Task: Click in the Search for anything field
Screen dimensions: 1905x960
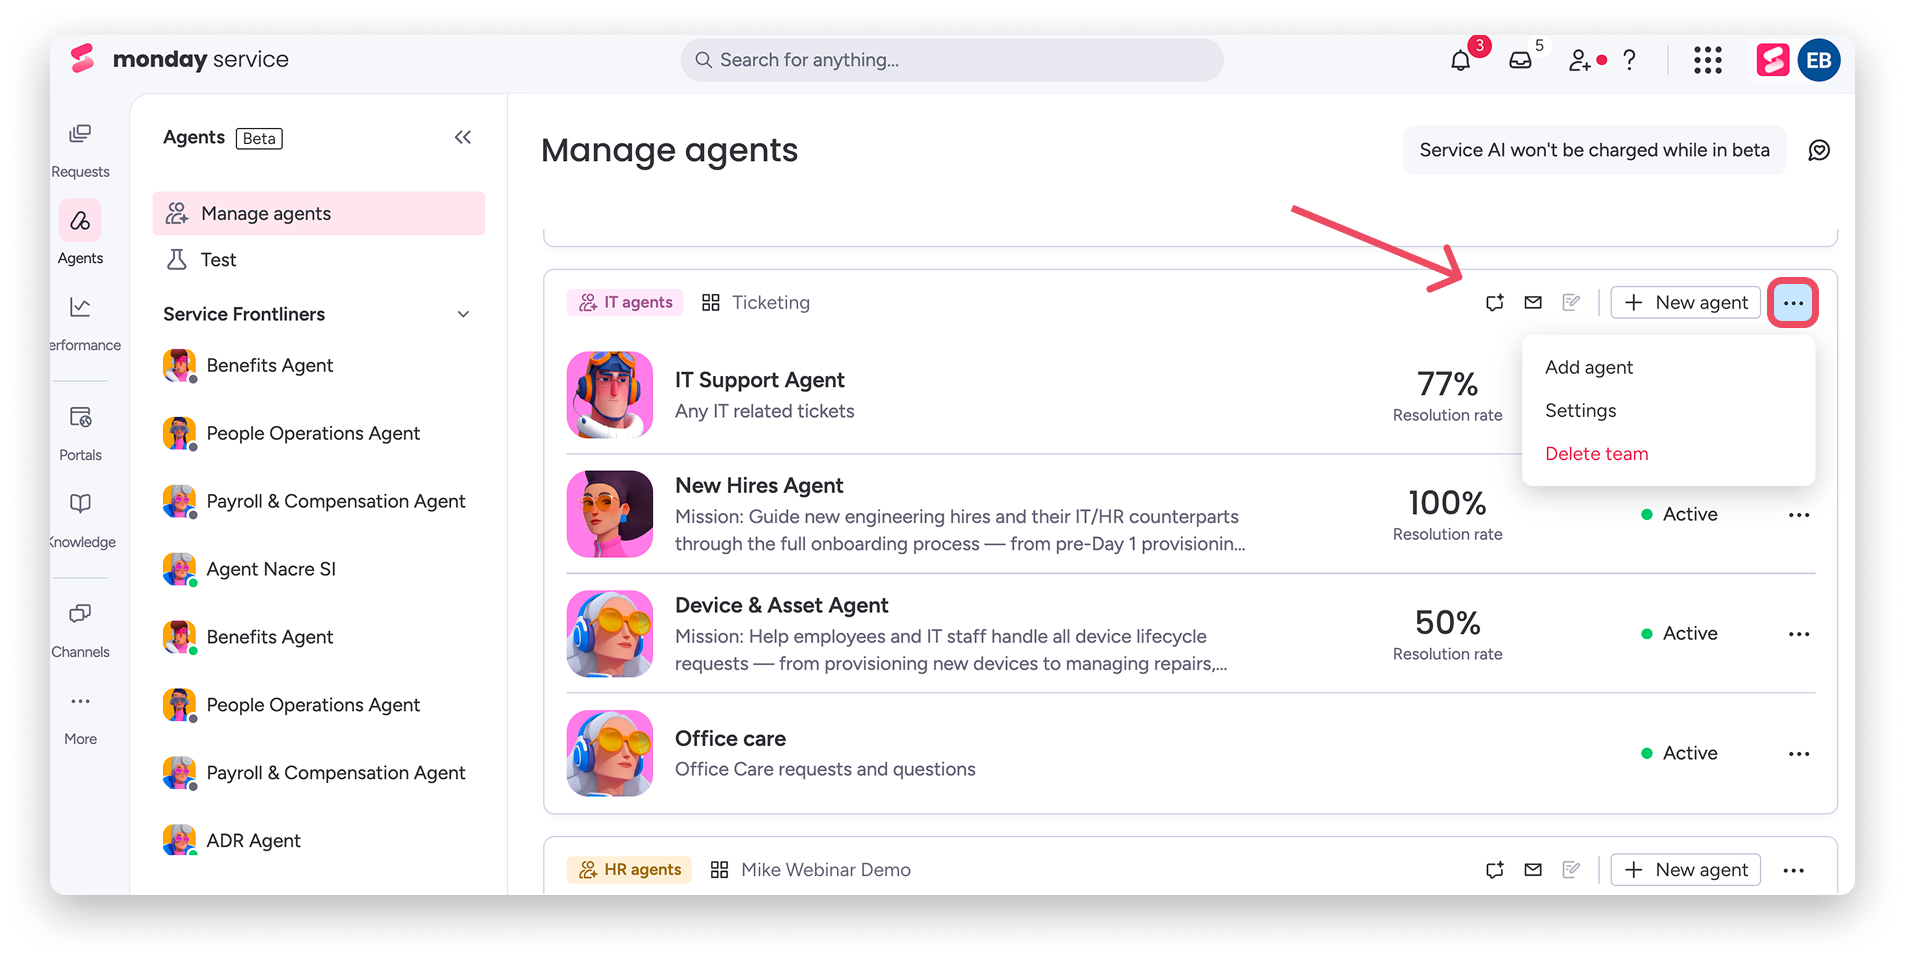Action: (952, 60)
